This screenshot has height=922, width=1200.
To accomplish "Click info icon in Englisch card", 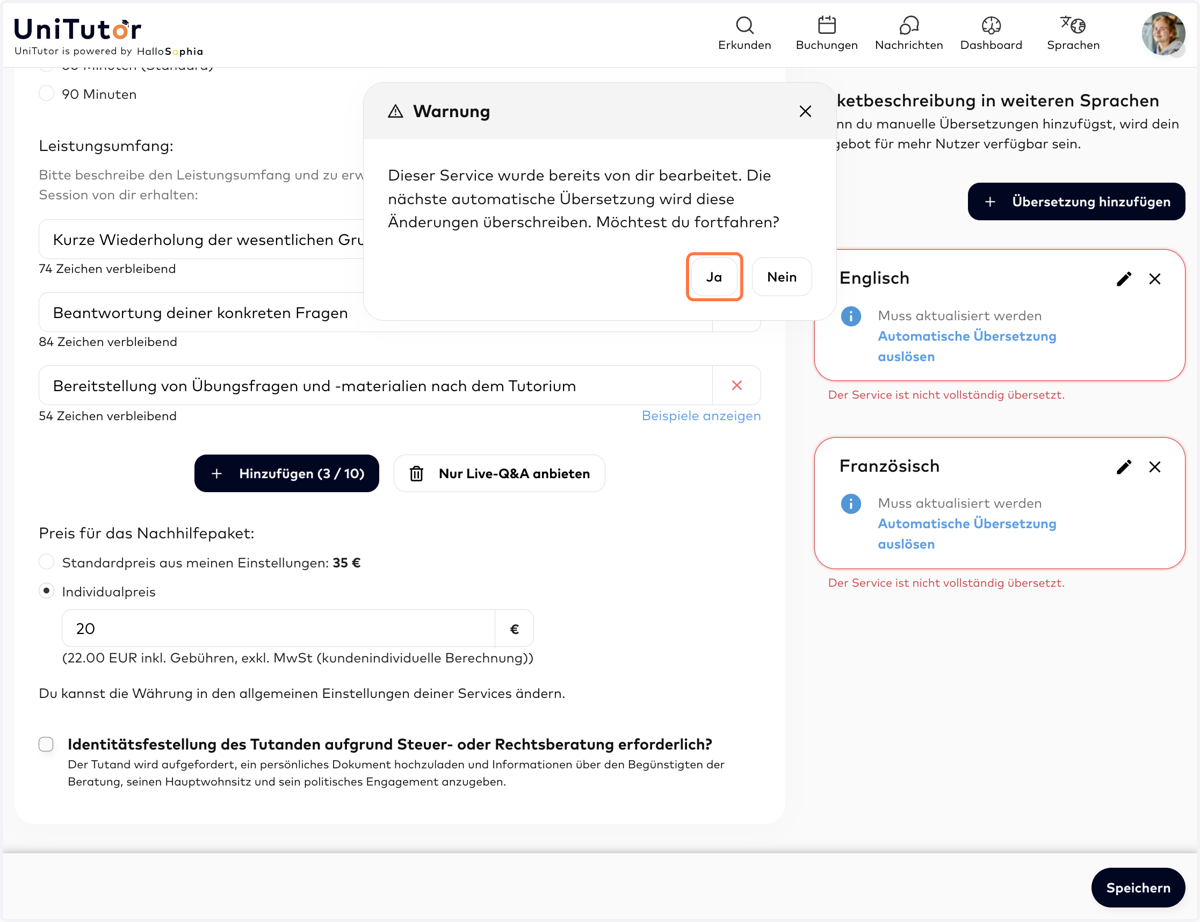I will point(851,316).
